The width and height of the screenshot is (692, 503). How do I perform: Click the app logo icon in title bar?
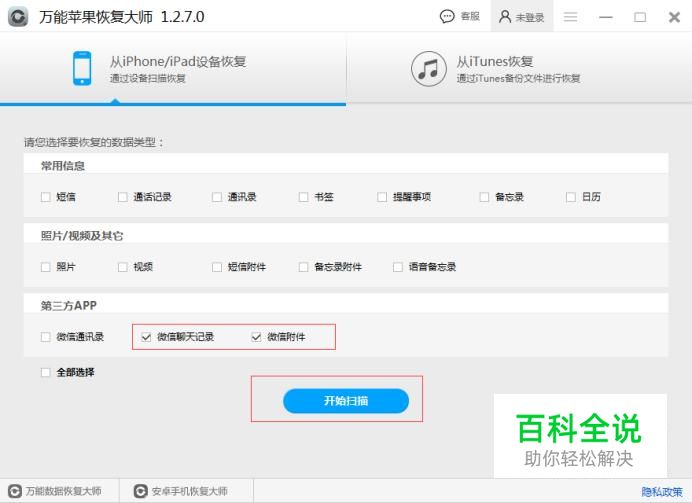[18, 17]
